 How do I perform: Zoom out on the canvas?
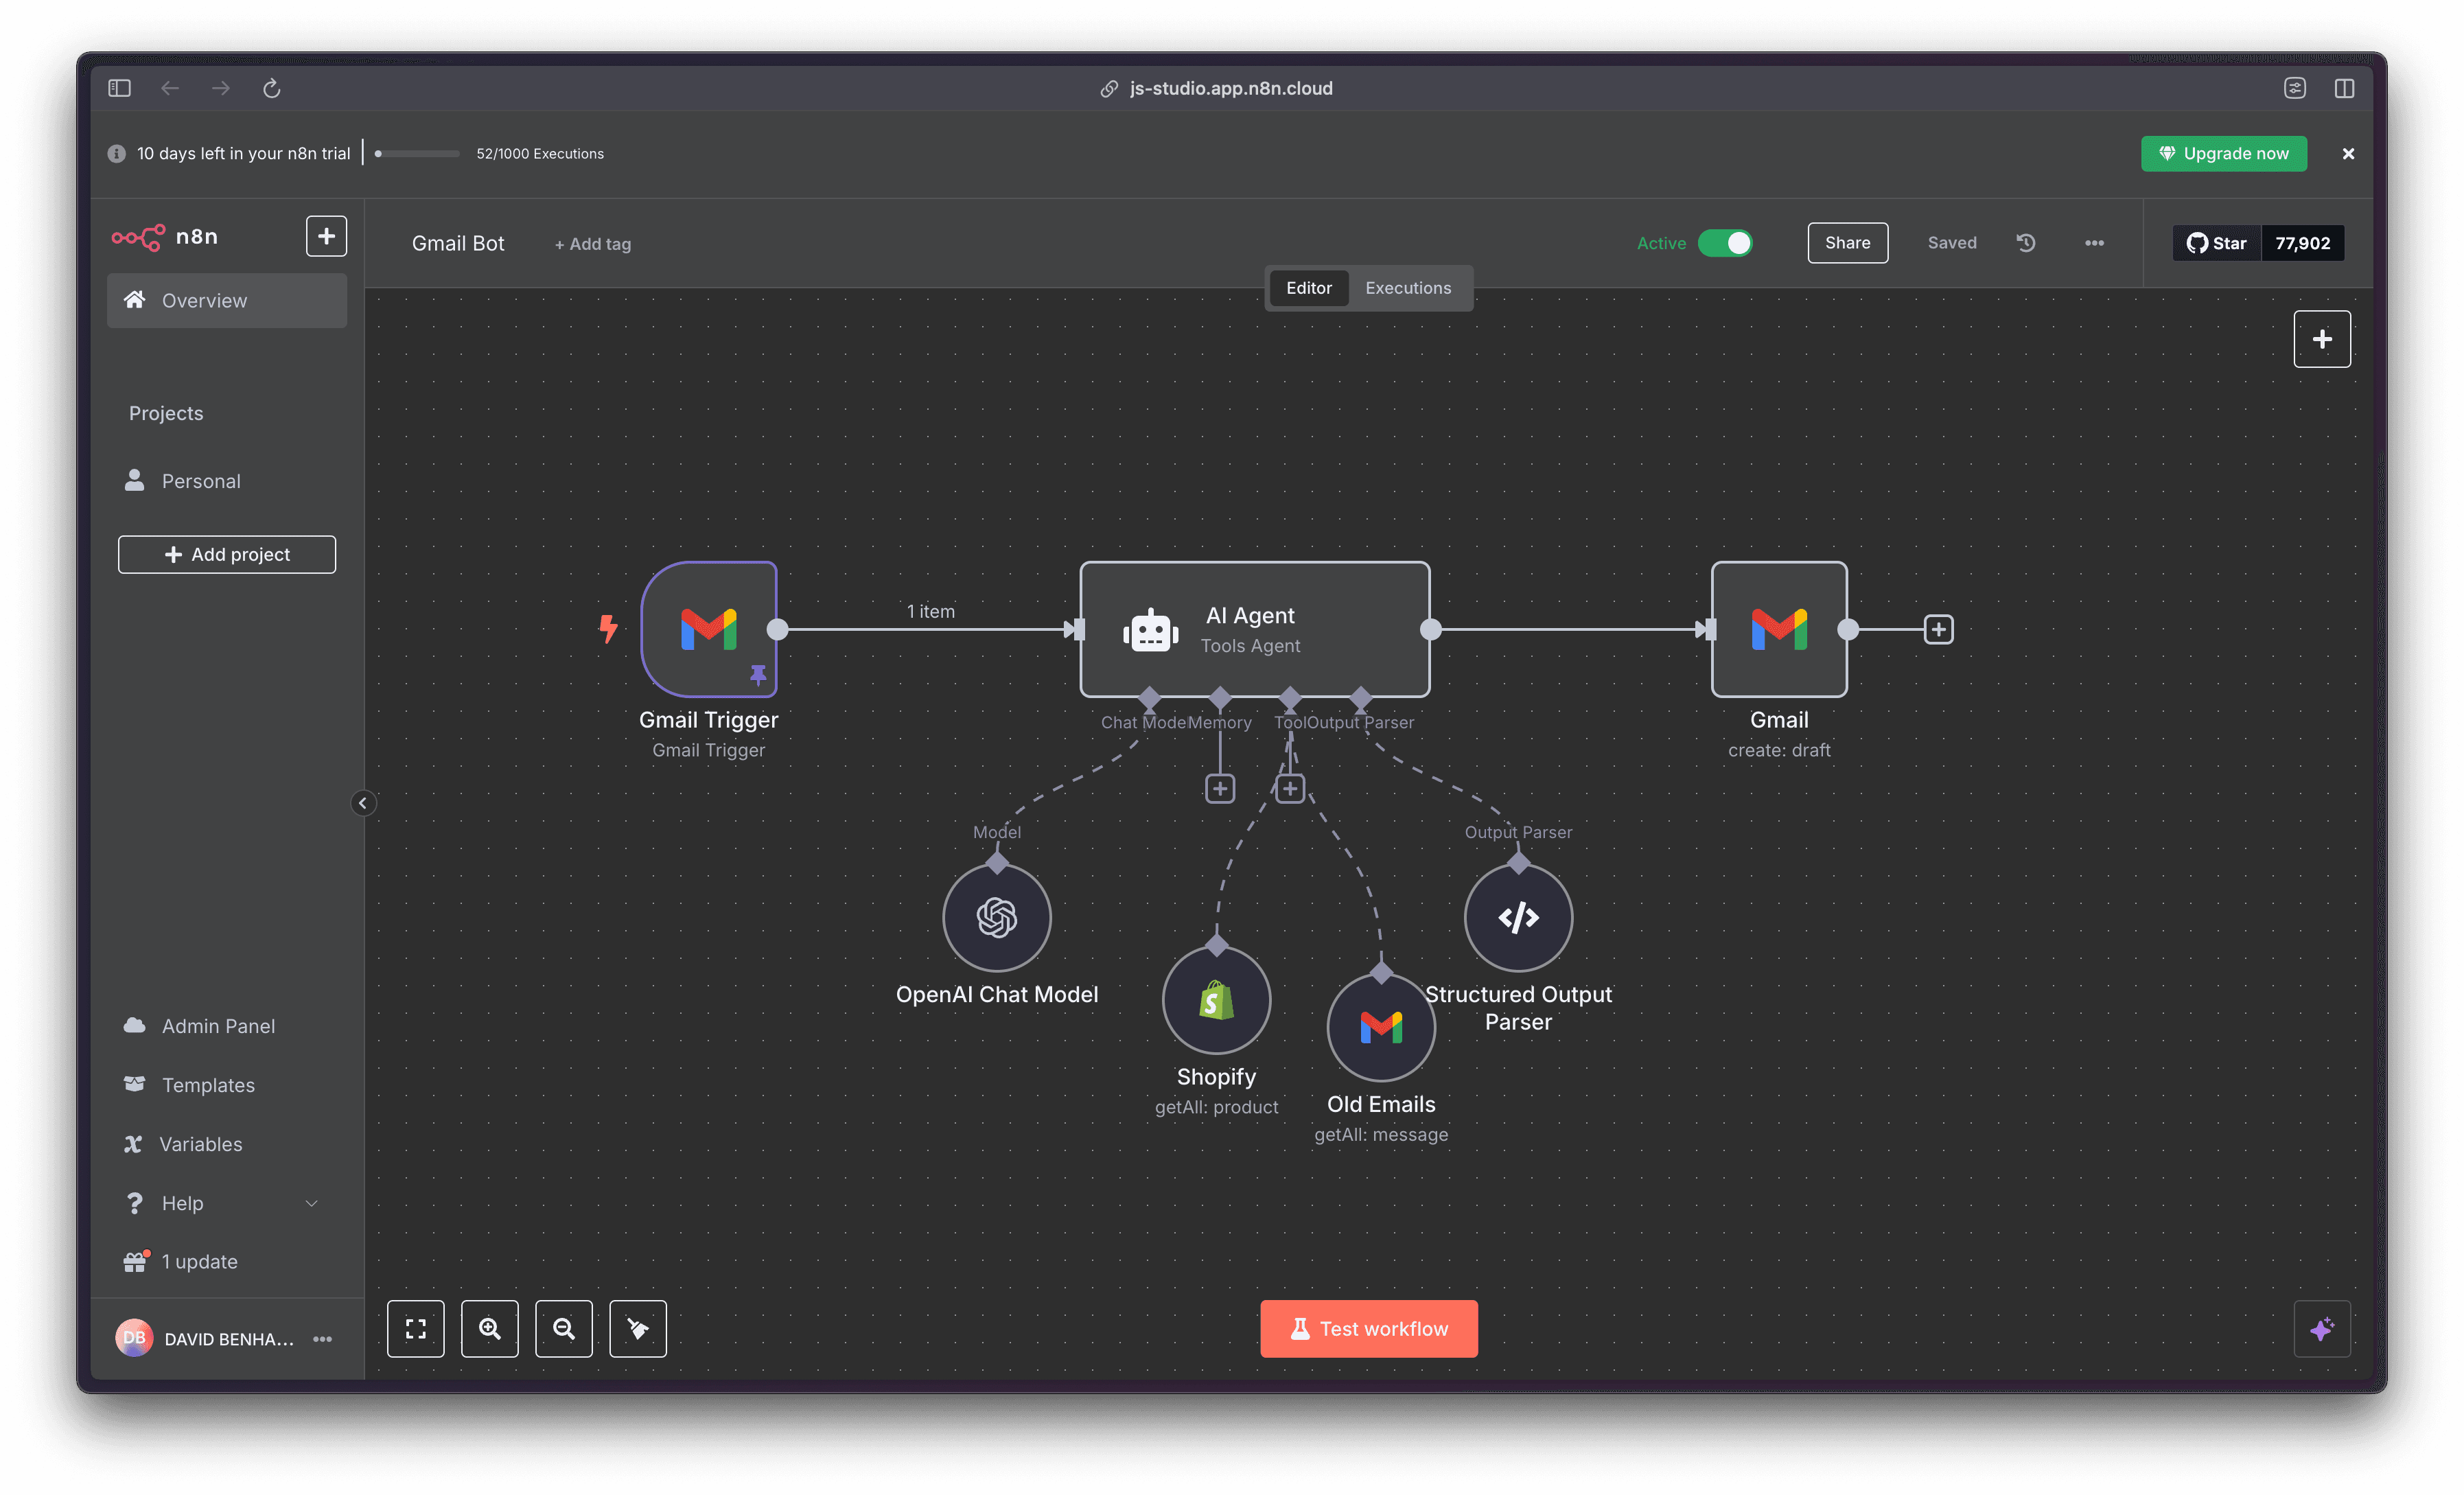pyautogui.click(x=564, y=1329)
